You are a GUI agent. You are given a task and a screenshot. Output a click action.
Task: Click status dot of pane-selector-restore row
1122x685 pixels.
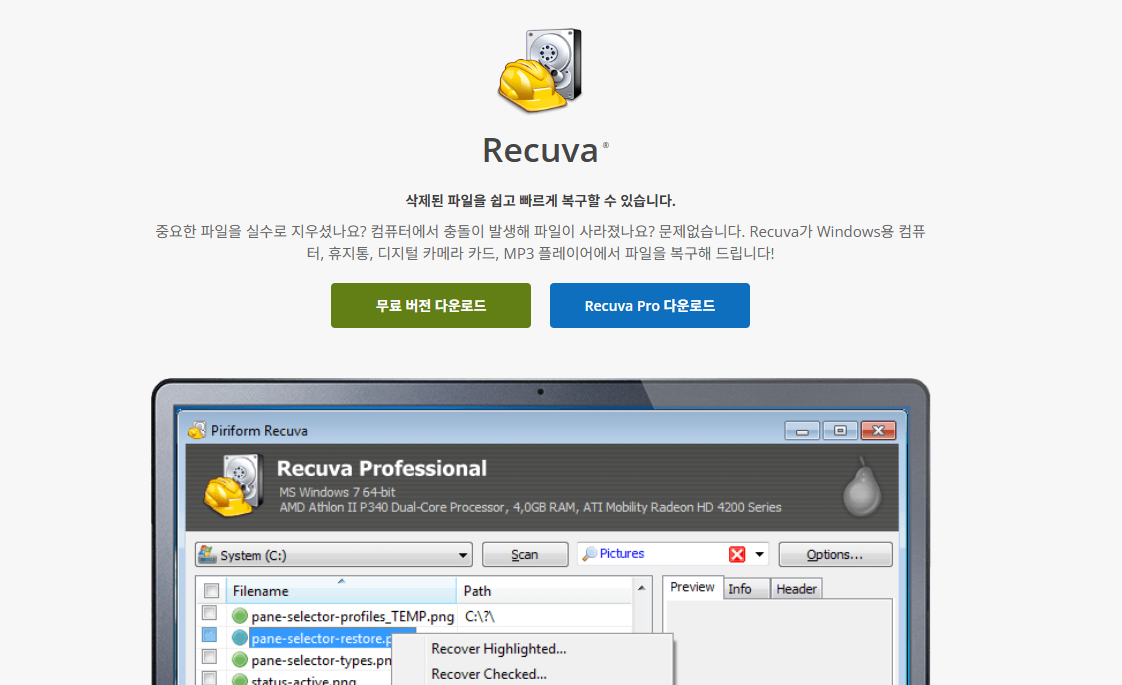click(240, 638)
